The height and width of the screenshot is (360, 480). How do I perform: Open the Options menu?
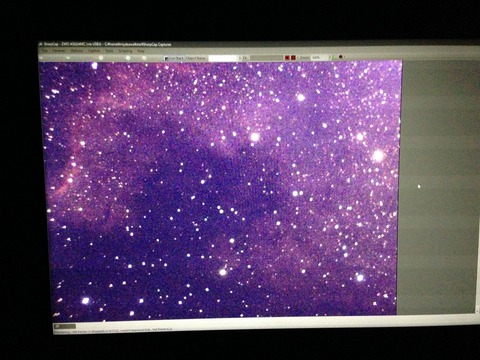point(77,51)
